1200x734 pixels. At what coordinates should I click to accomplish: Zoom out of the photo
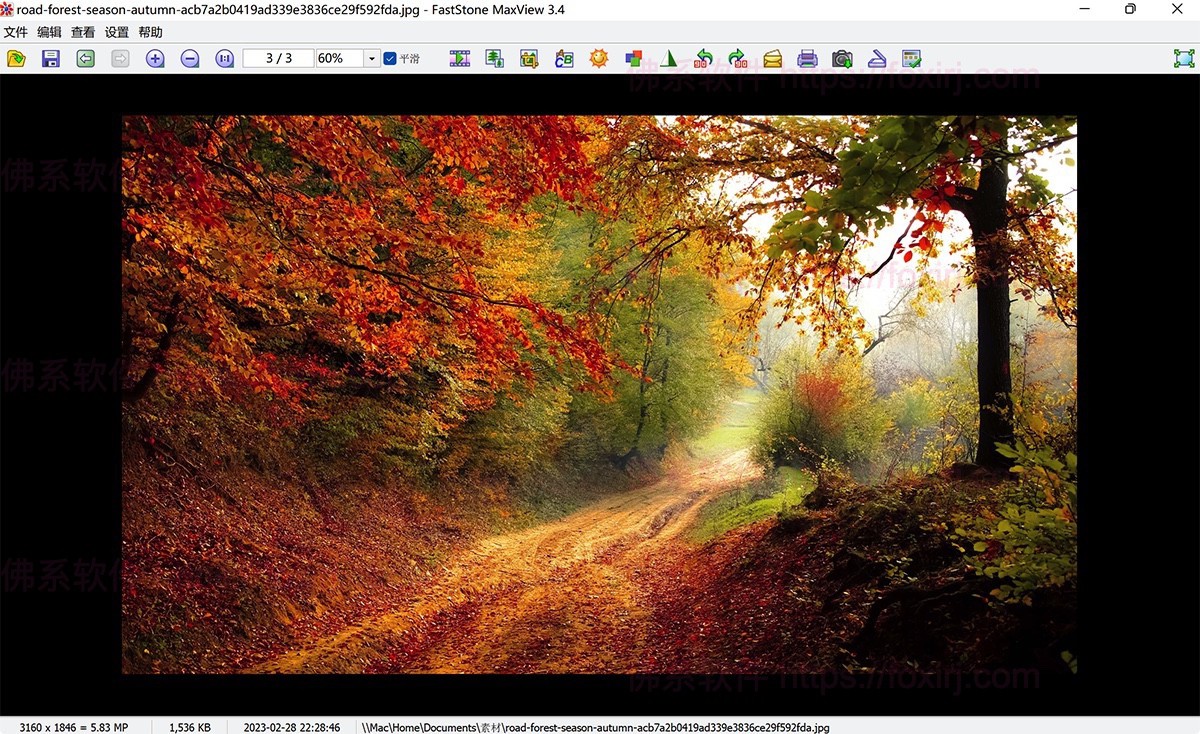[189, 58]
